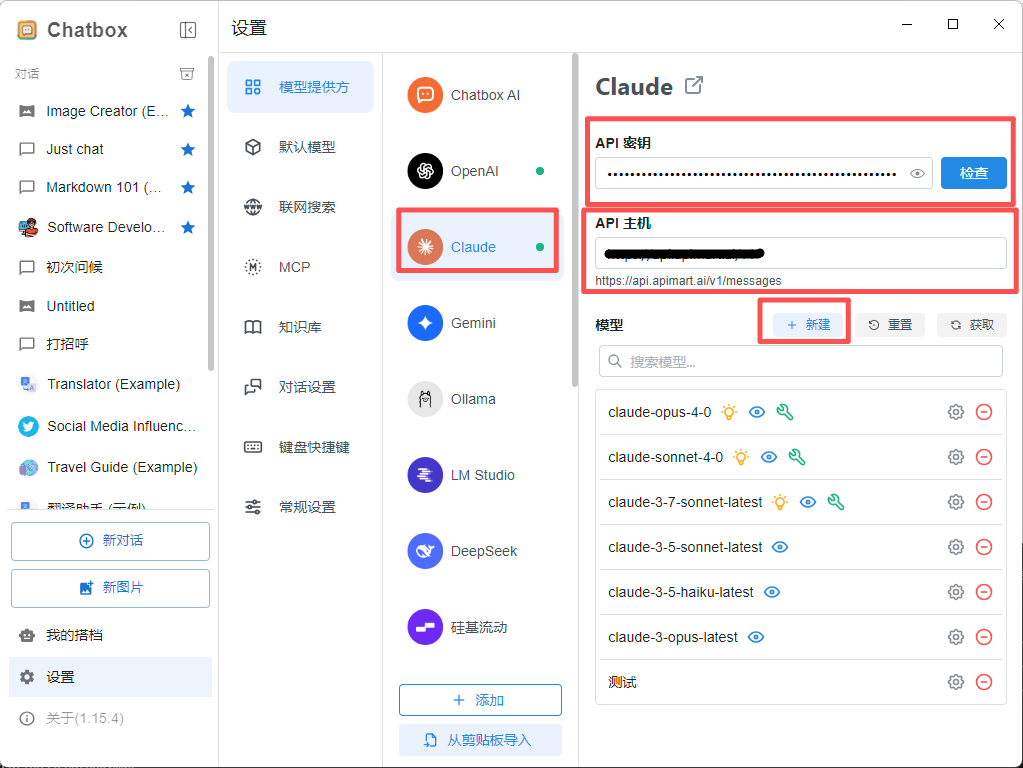The height and width of the screenshot is (768, 1023).
Task: Click 从剪贴板导入 button
Action: coord(480,740)
